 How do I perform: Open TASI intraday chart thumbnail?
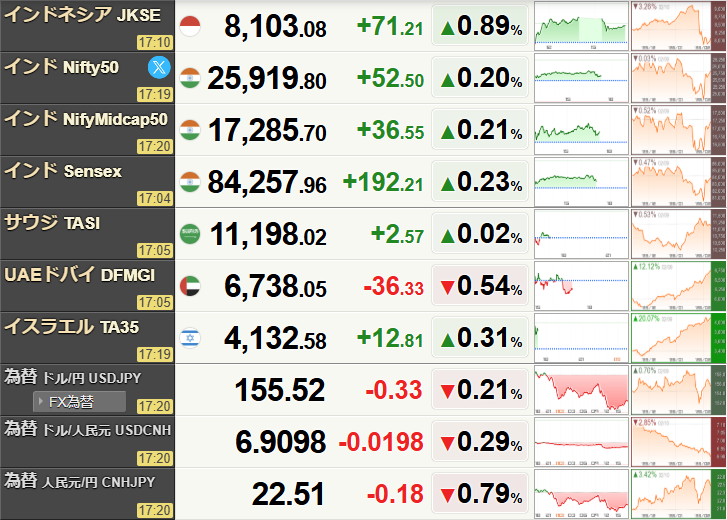coord(581,234)
